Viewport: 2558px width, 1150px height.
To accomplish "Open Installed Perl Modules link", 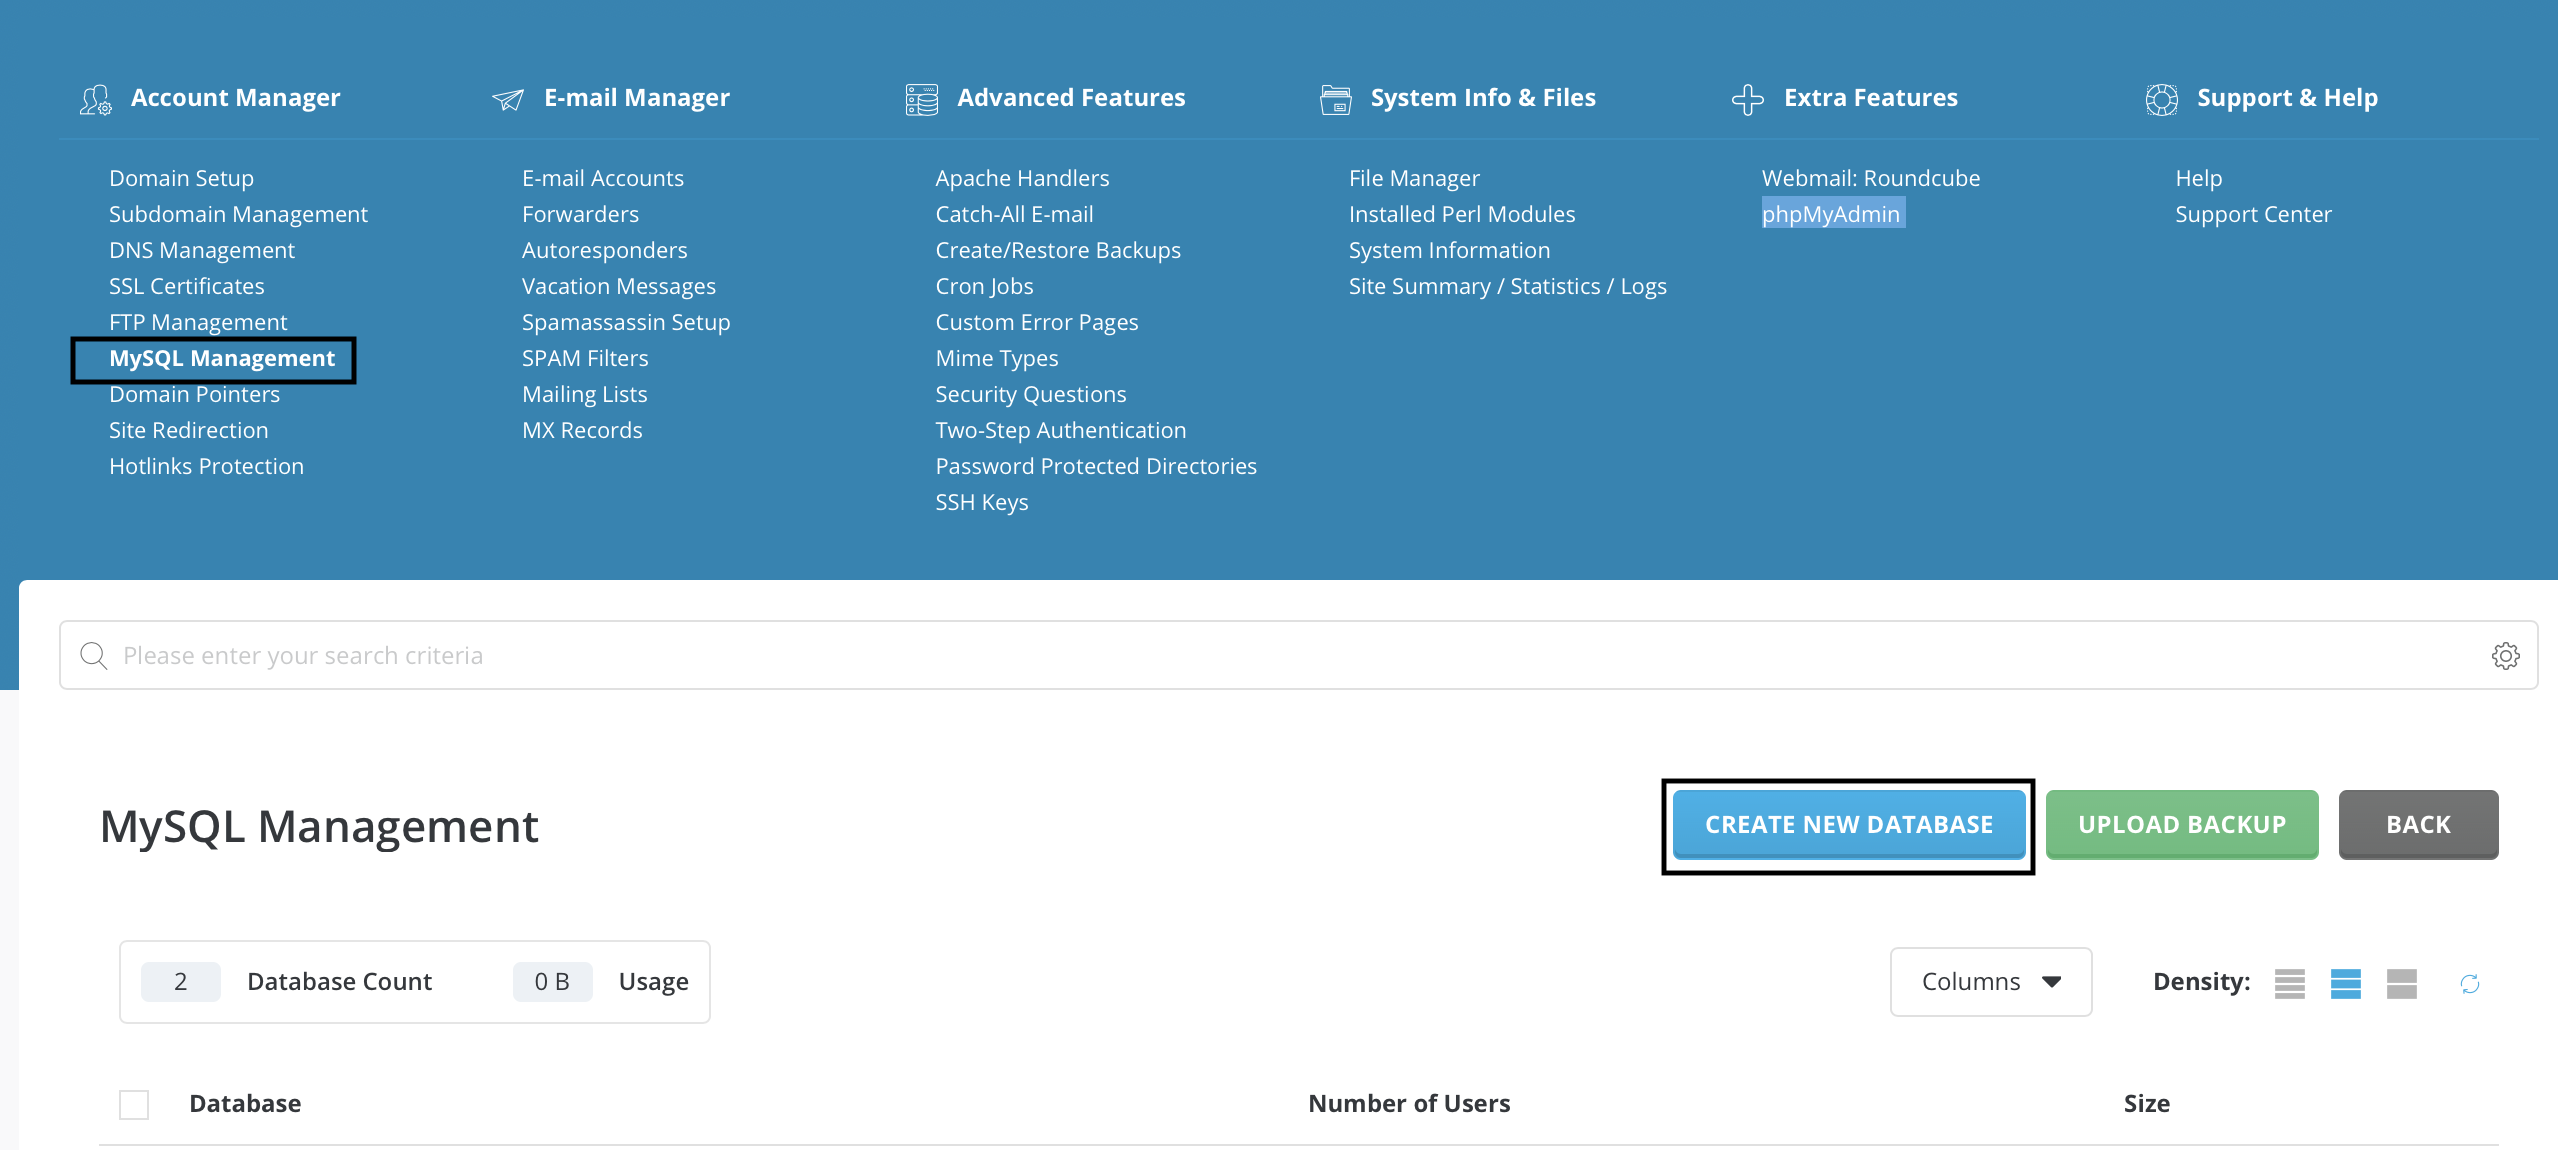I will pyautogui.click(x=1461, y=214).
